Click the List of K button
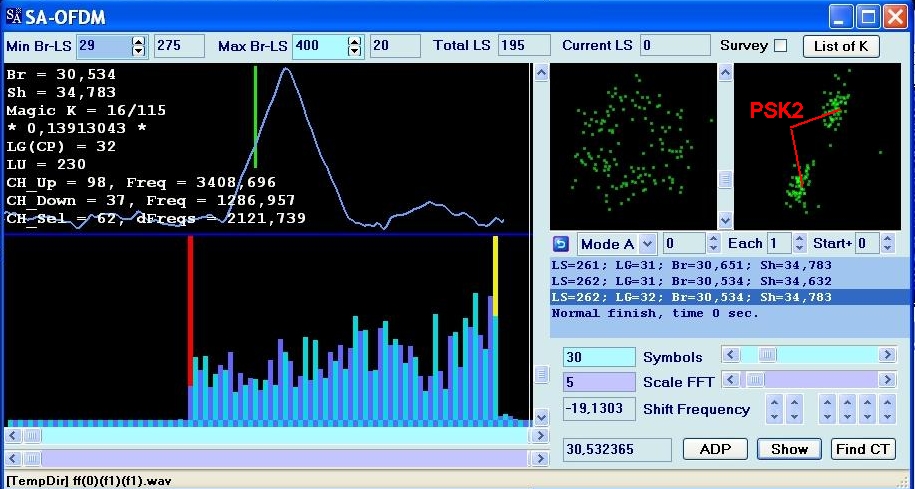915x489 pixels. pyautogui.click(x=841, y=46)
